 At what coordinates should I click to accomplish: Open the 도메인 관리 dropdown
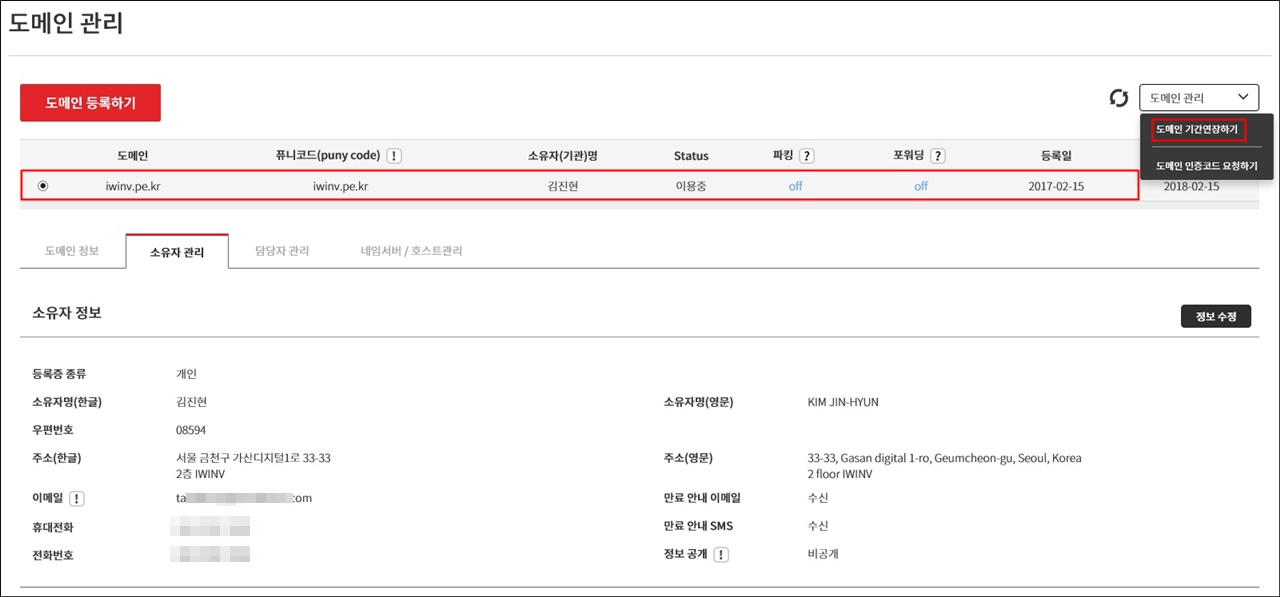point(1199,98)
